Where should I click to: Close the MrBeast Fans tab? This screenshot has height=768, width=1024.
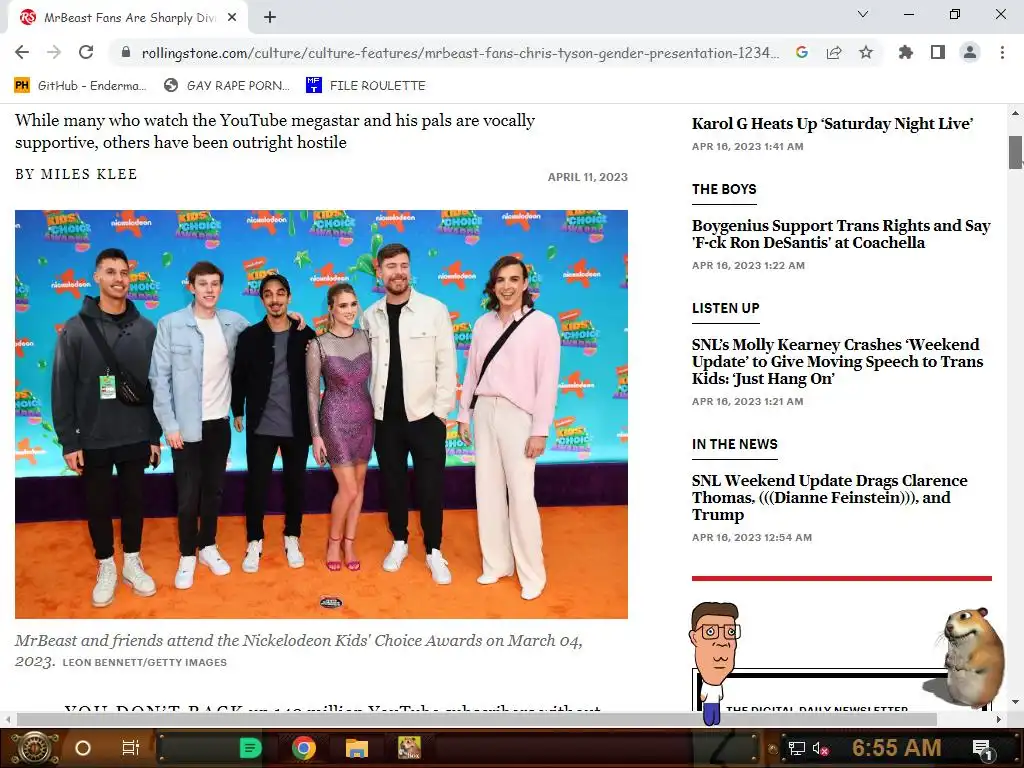232,18
